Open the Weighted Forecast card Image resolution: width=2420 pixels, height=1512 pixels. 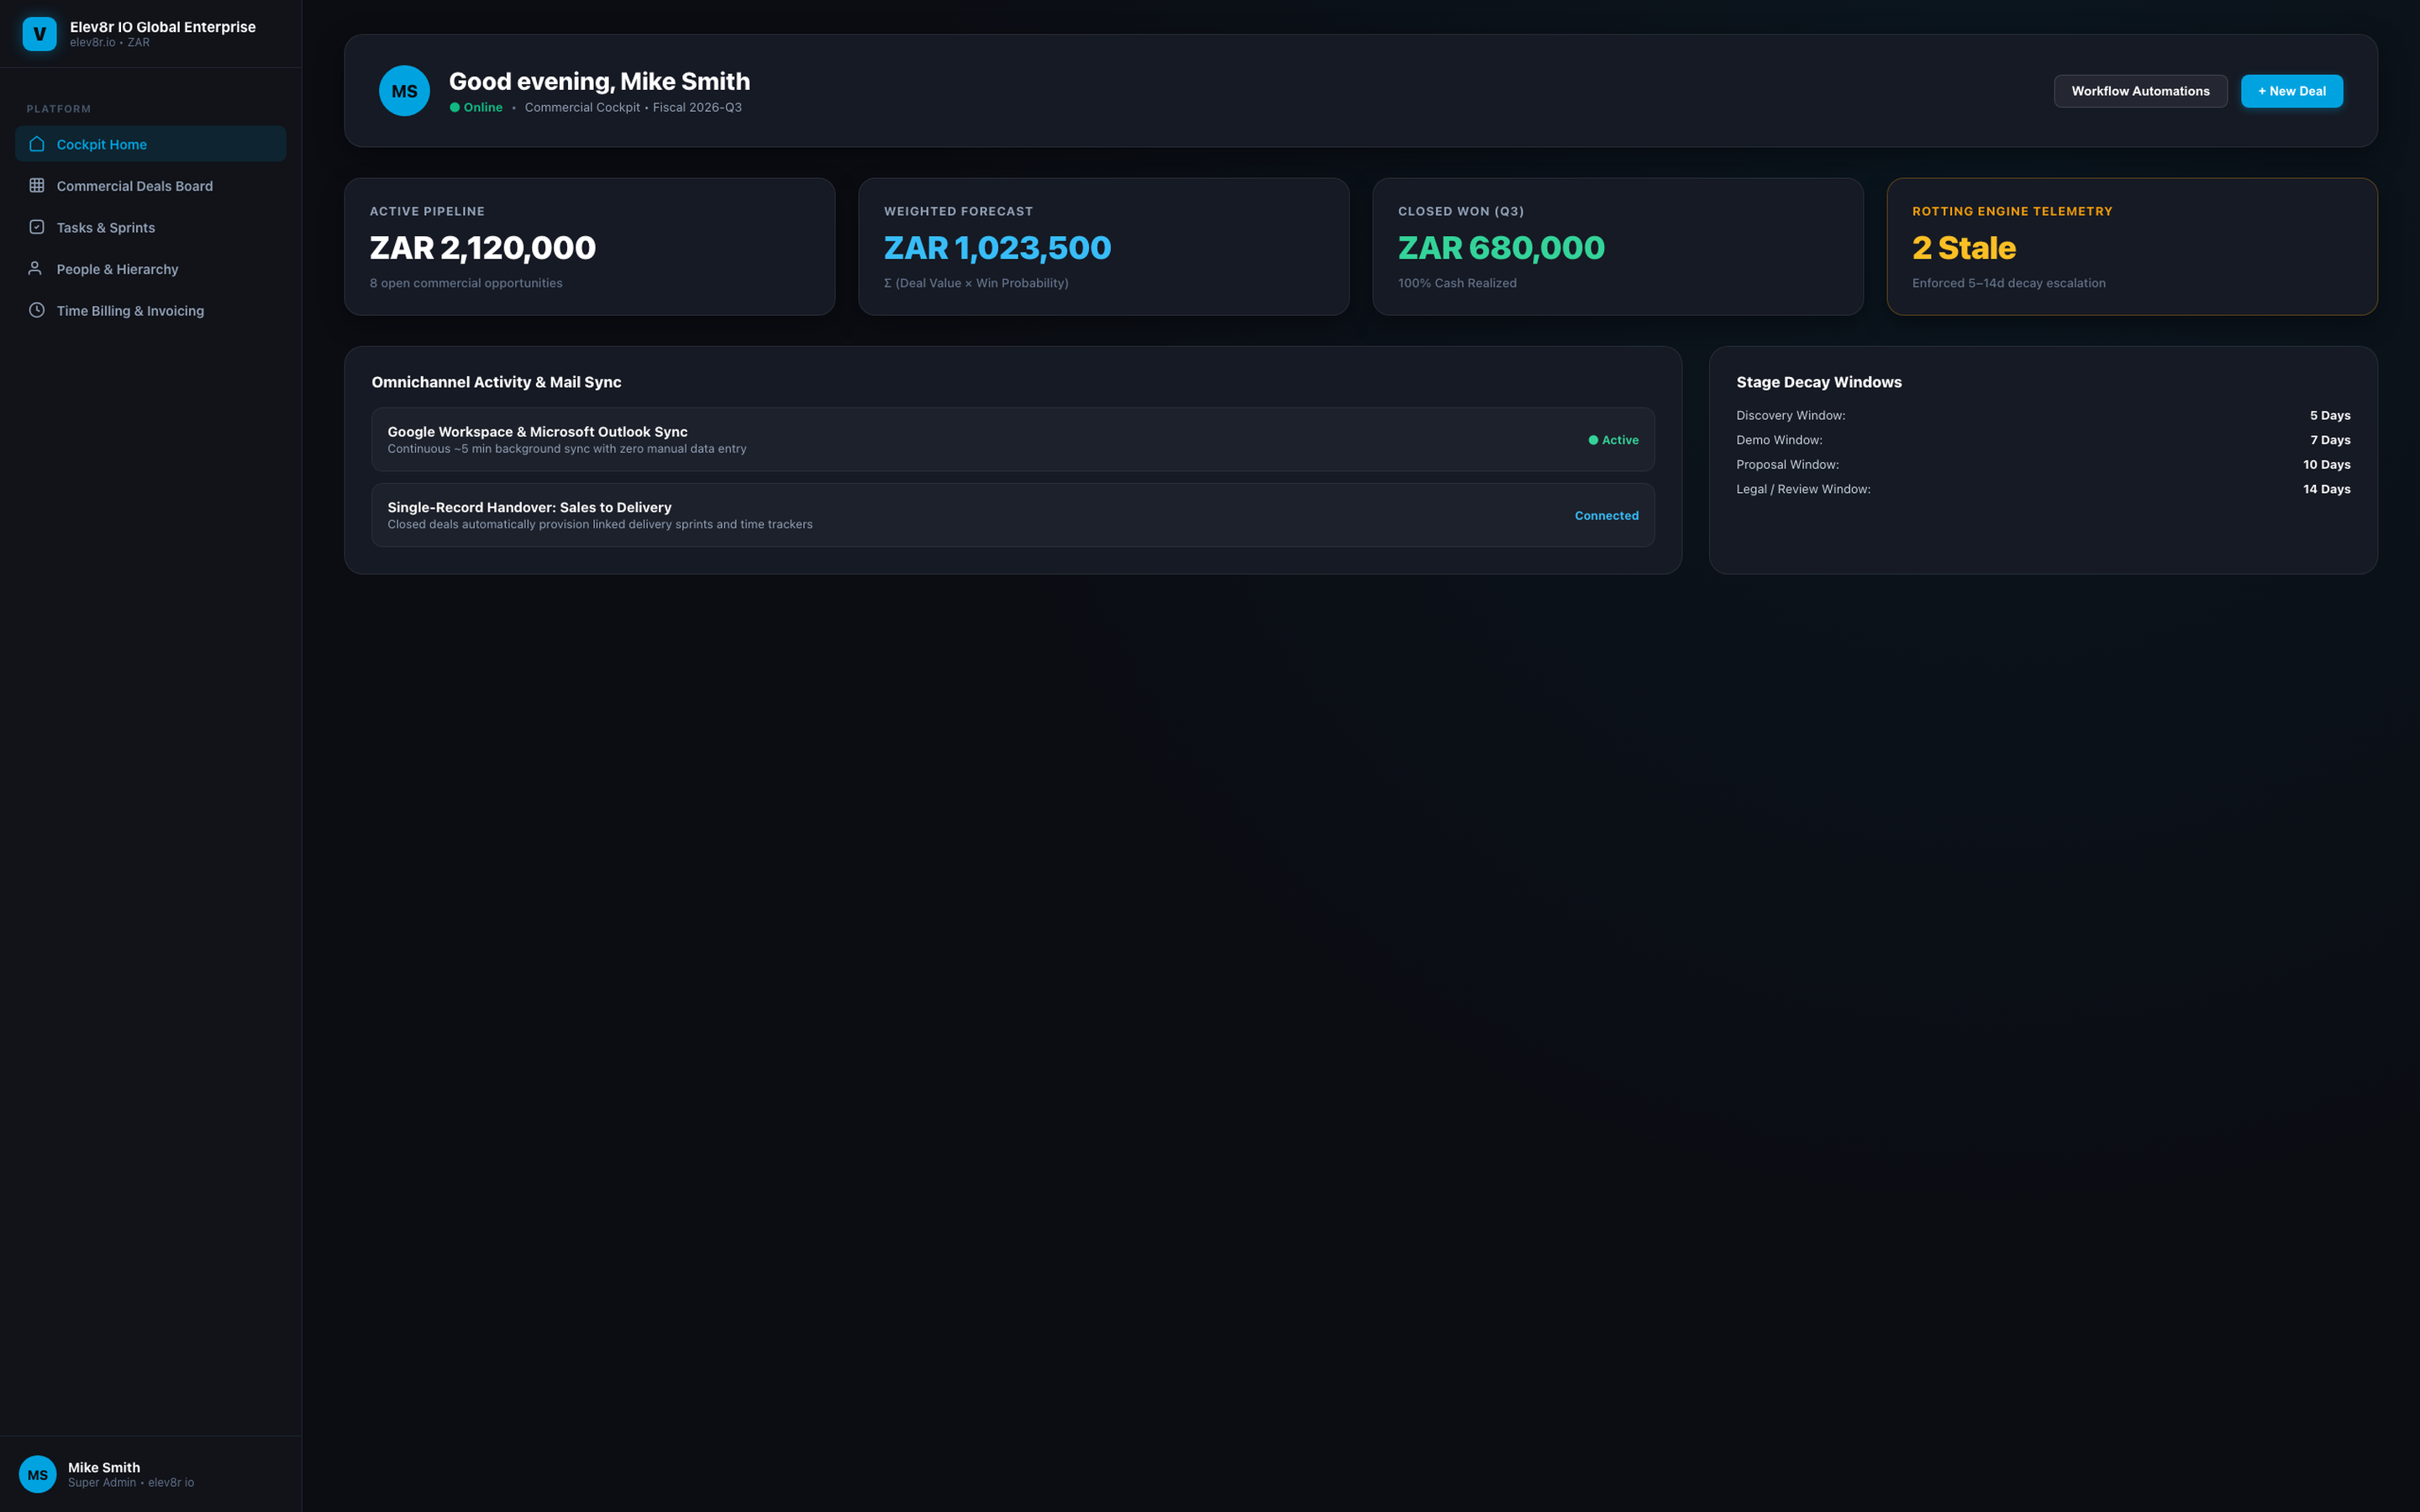[x=1103, y=247]
